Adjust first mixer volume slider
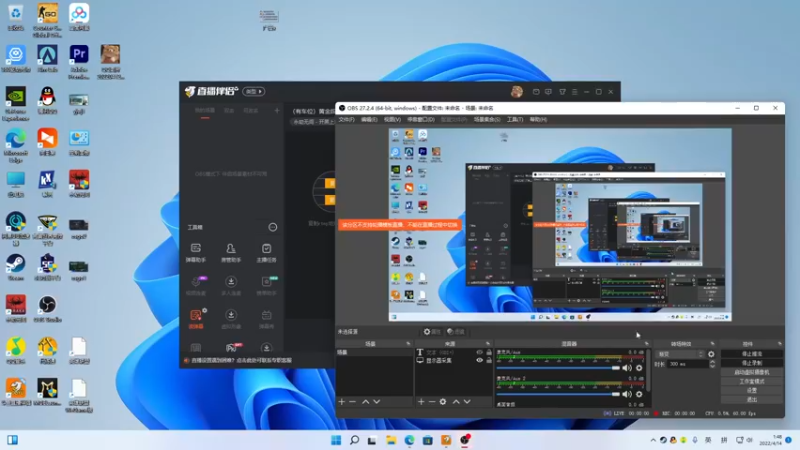The height and width of the screenshot is (450, 800). click(x=558, y=368)
